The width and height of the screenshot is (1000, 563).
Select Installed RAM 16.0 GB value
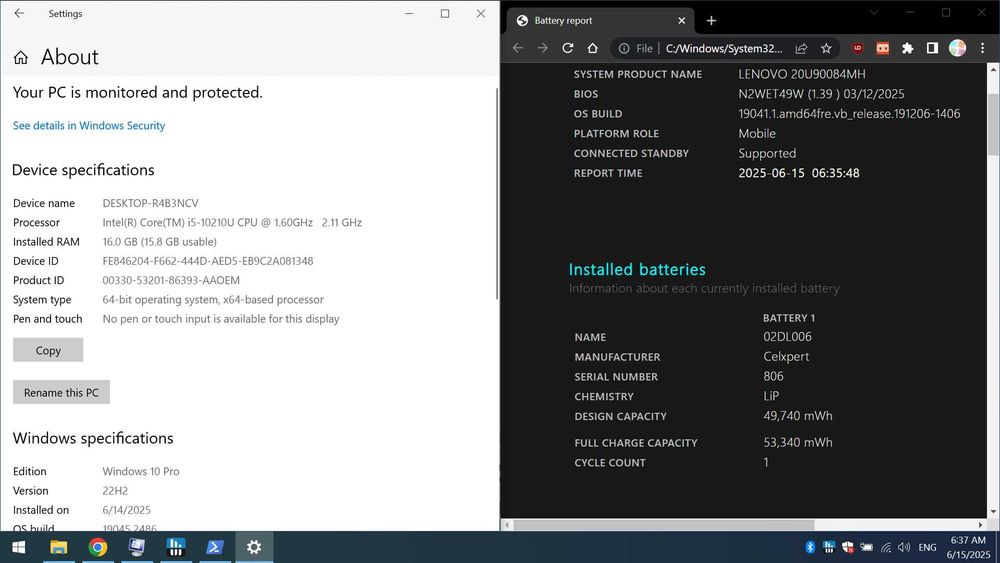tap(159, 242)
